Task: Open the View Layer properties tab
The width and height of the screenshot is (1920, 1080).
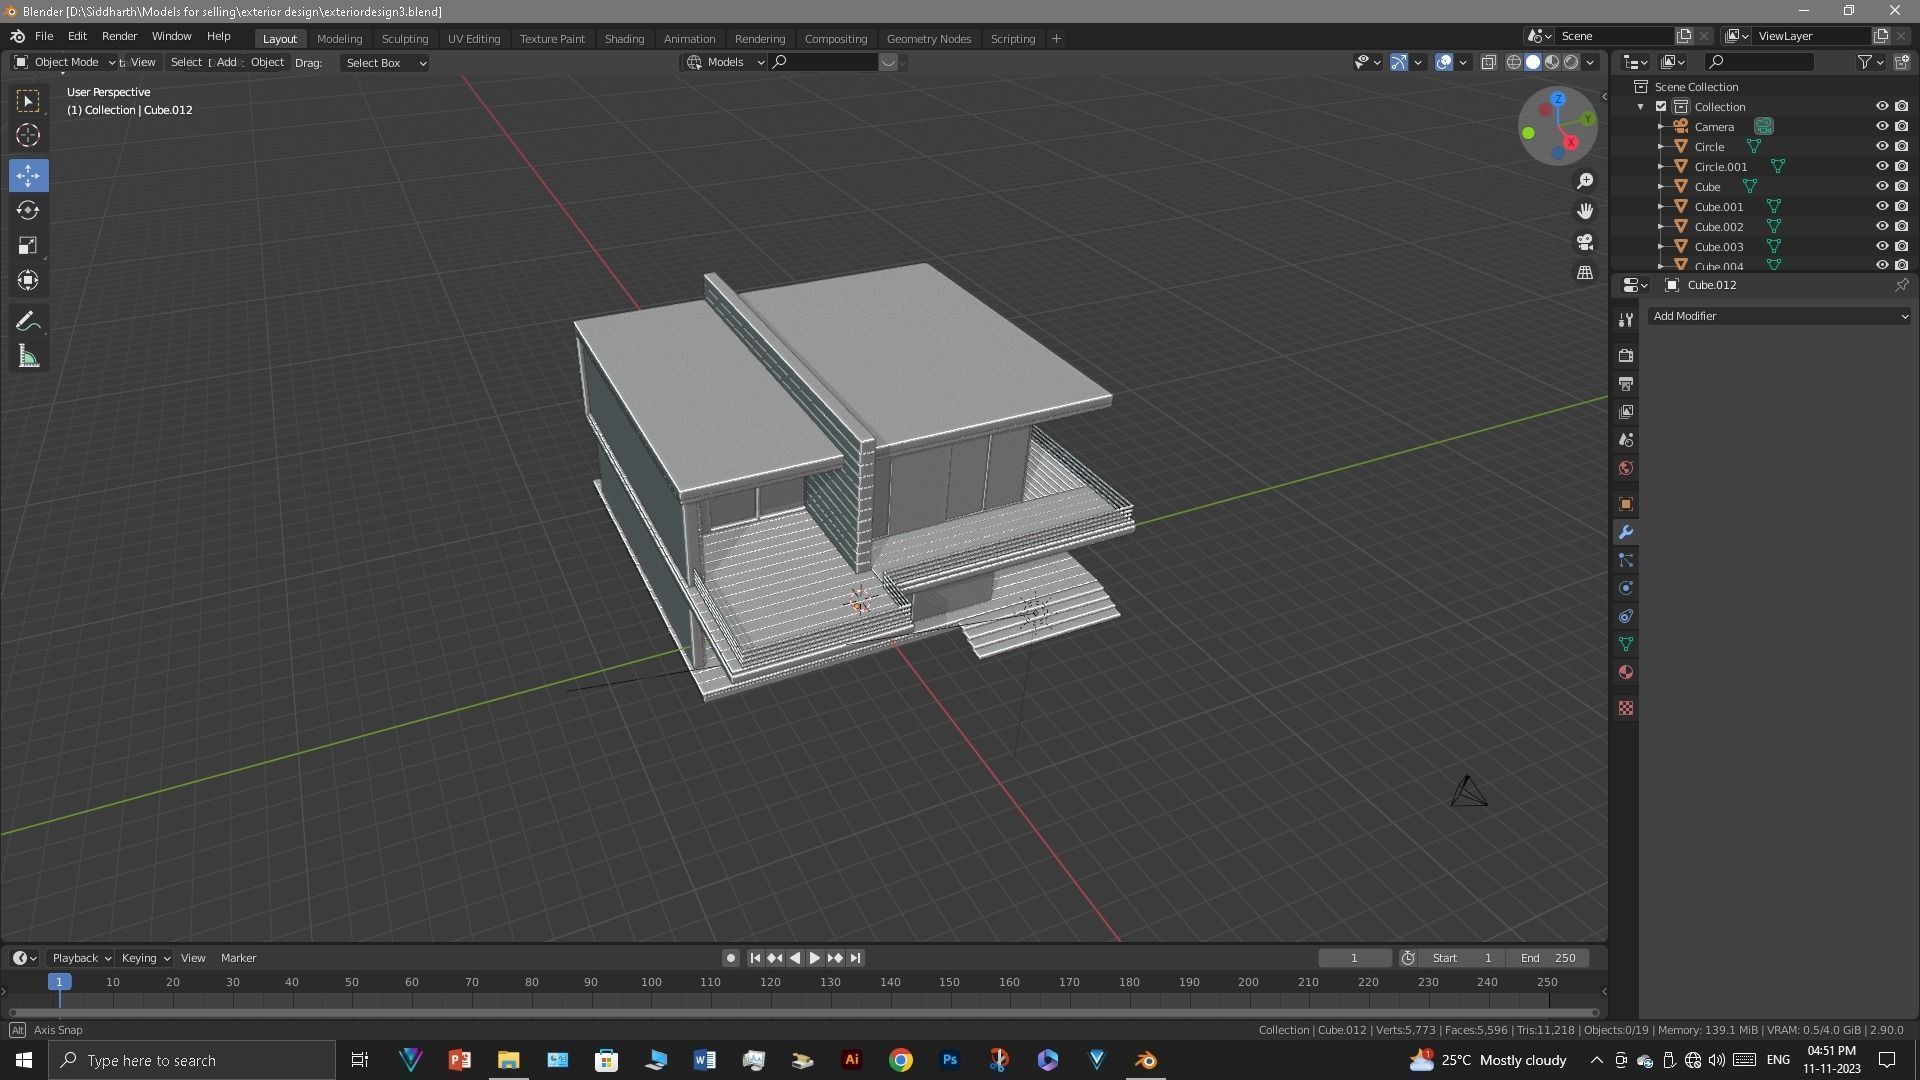Action: pyautogui.click(x=1626, y=412)
